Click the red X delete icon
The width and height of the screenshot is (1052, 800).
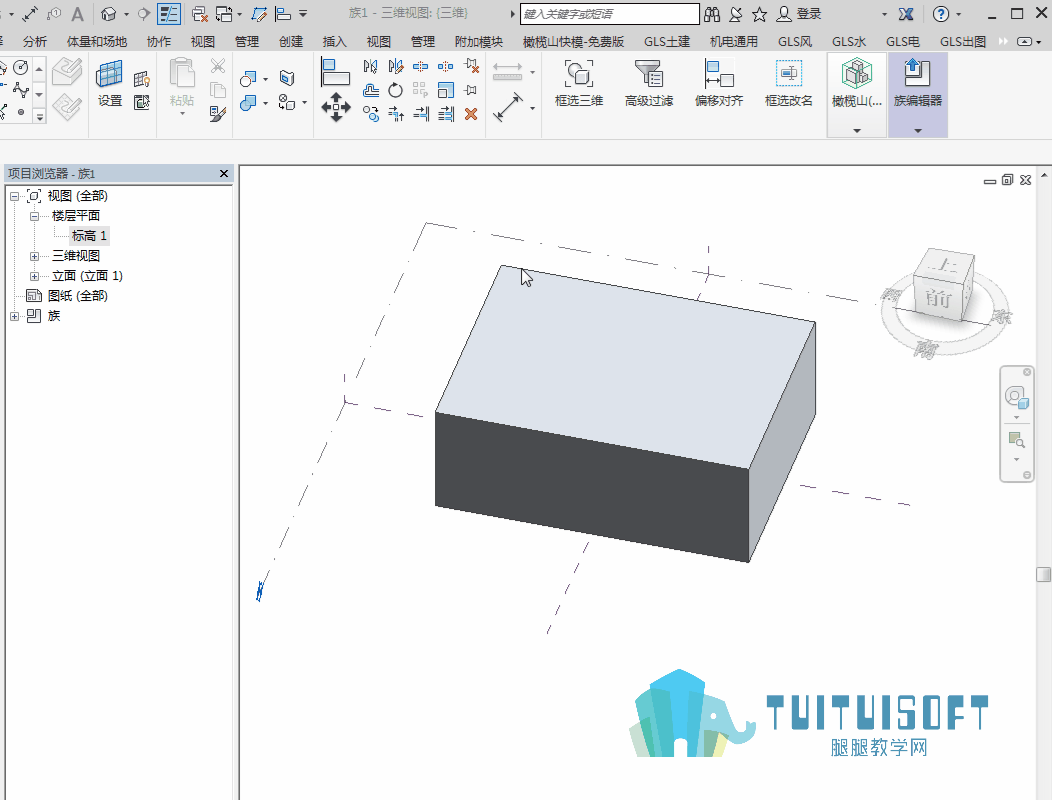coord(471,114)
